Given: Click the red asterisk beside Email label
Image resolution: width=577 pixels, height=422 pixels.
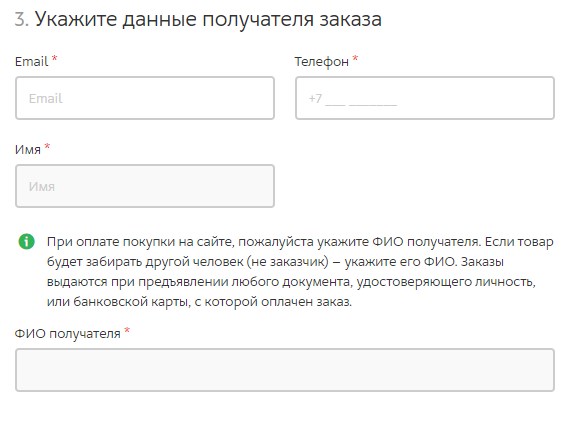Looking at the screenshot, I should coord(54,58).
